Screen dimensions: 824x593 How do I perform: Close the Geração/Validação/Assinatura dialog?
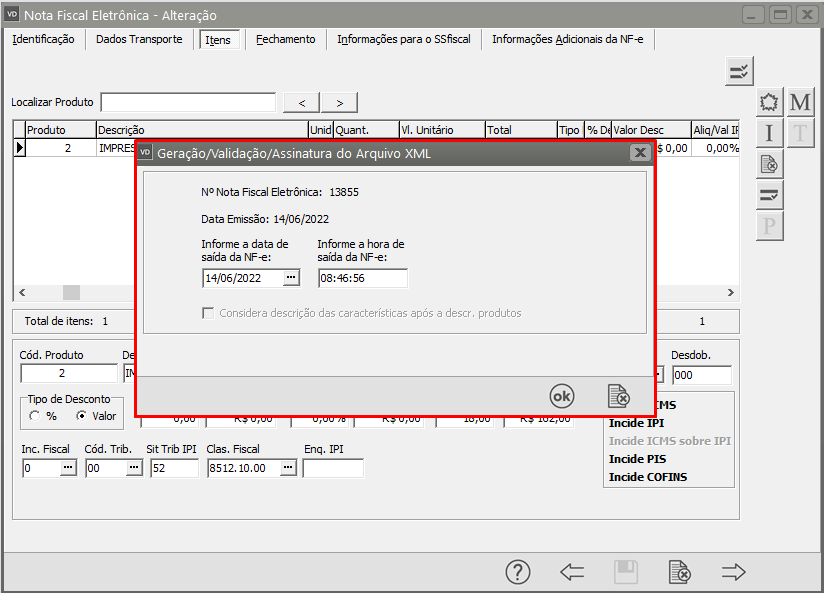pos(640,153)
